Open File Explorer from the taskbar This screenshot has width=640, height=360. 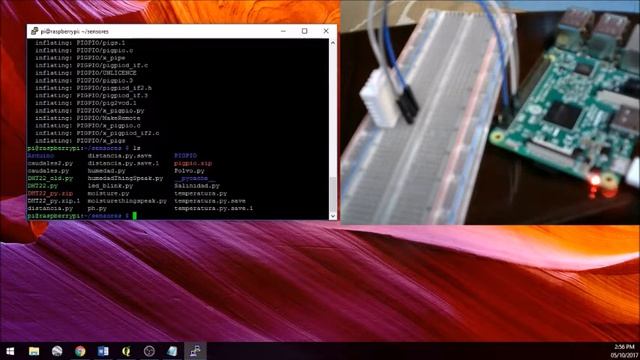(x=34, y=351)
